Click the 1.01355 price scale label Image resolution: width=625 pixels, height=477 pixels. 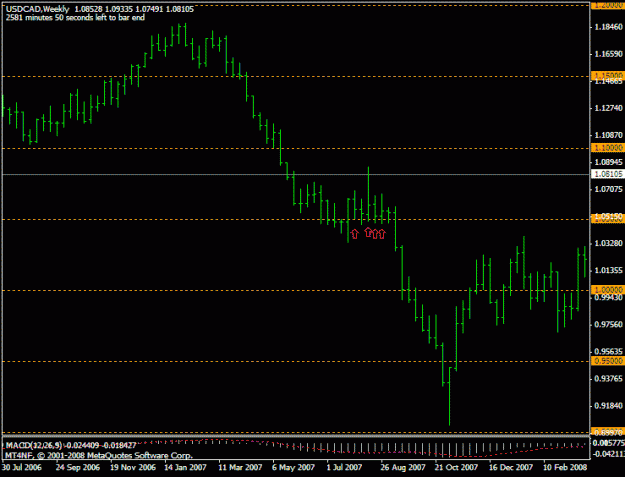coord(608,271)
